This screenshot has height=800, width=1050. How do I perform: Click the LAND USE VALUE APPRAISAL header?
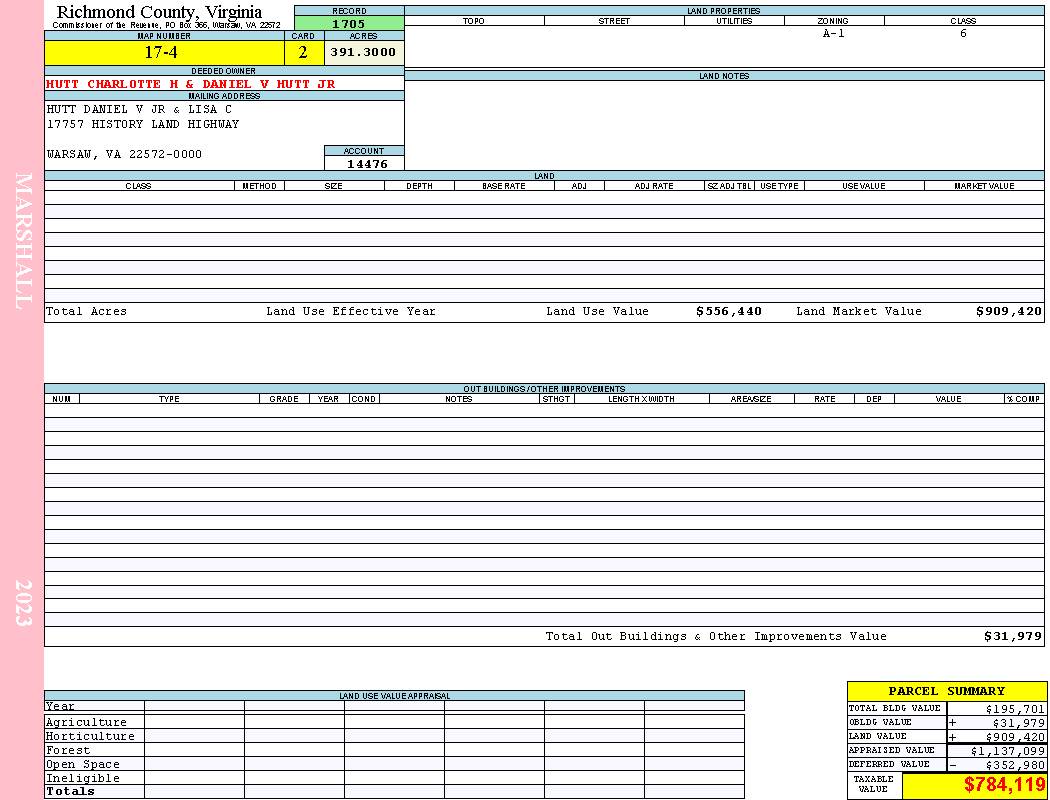(394, 696)
